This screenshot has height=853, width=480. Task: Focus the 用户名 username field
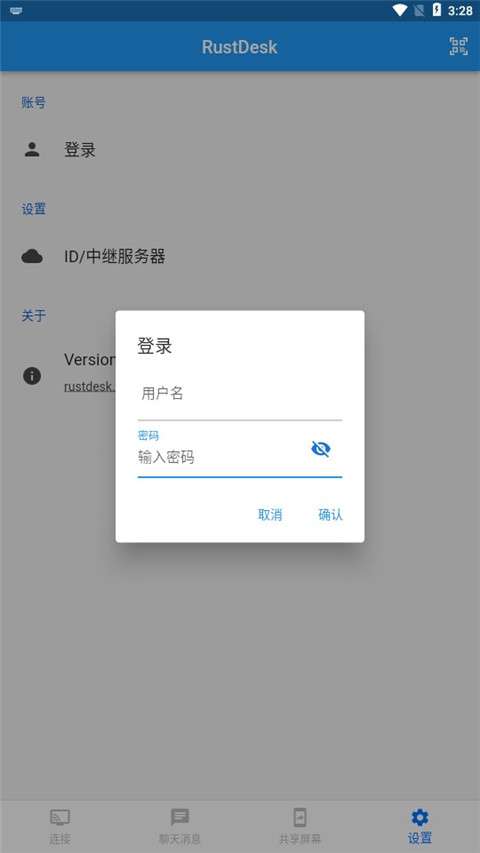[x=239, y=394]
